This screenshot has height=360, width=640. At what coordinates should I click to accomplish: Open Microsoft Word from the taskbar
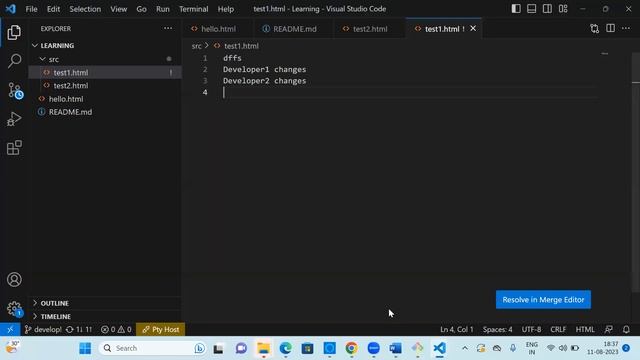(396, 348)
